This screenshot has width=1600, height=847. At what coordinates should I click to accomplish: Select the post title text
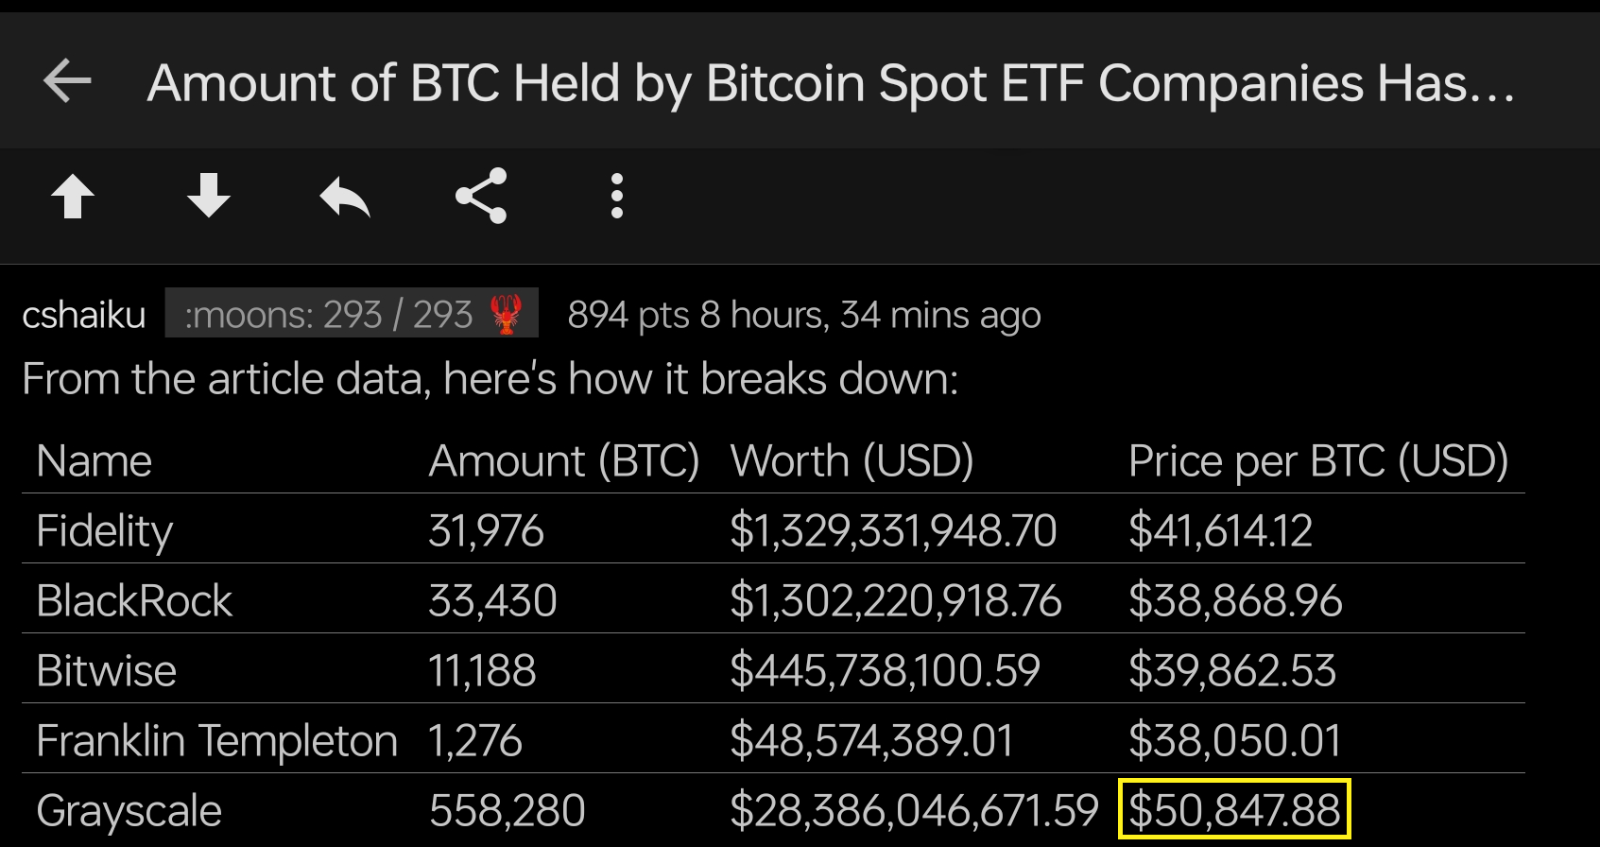[831, 83]
